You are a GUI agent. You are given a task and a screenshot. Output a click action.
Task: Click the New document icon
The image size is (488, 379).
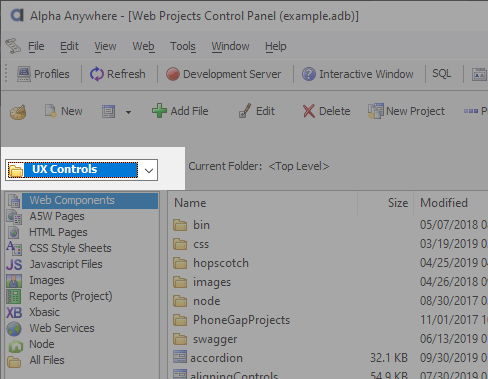(51, 111)
